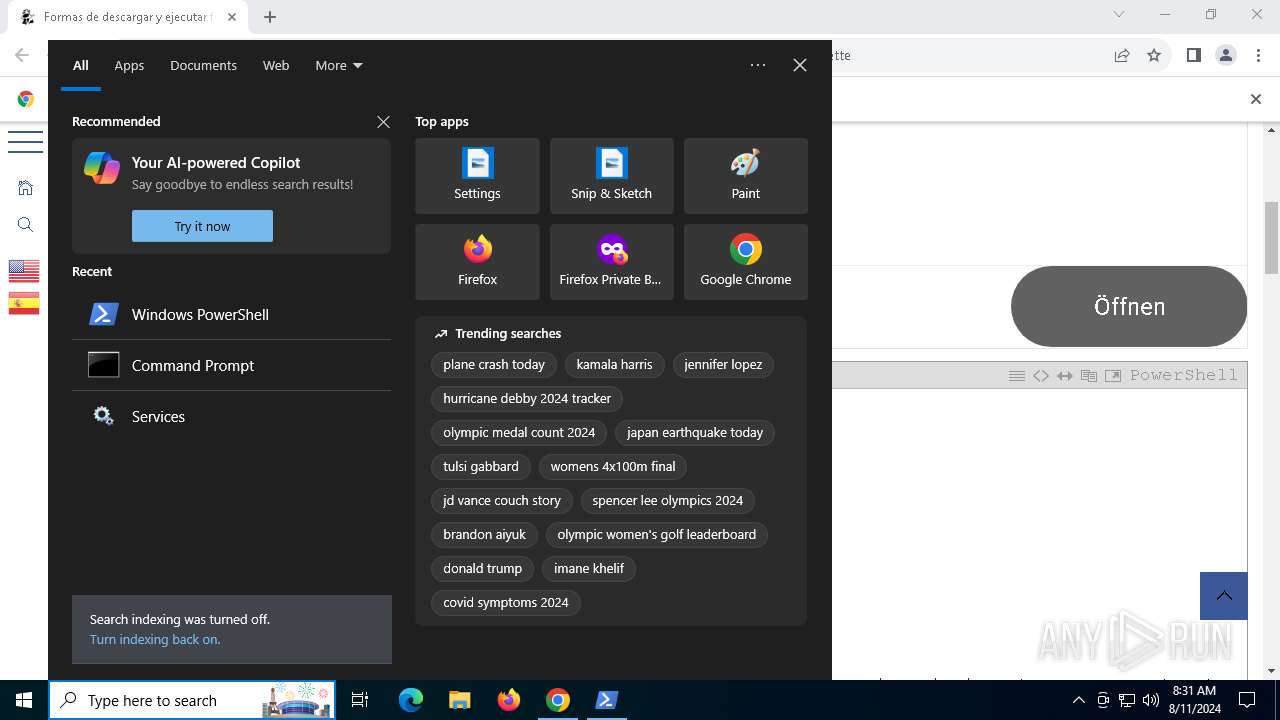Open Firefox Private Browsing tile

pyautogui.click(x=611, y=262)
